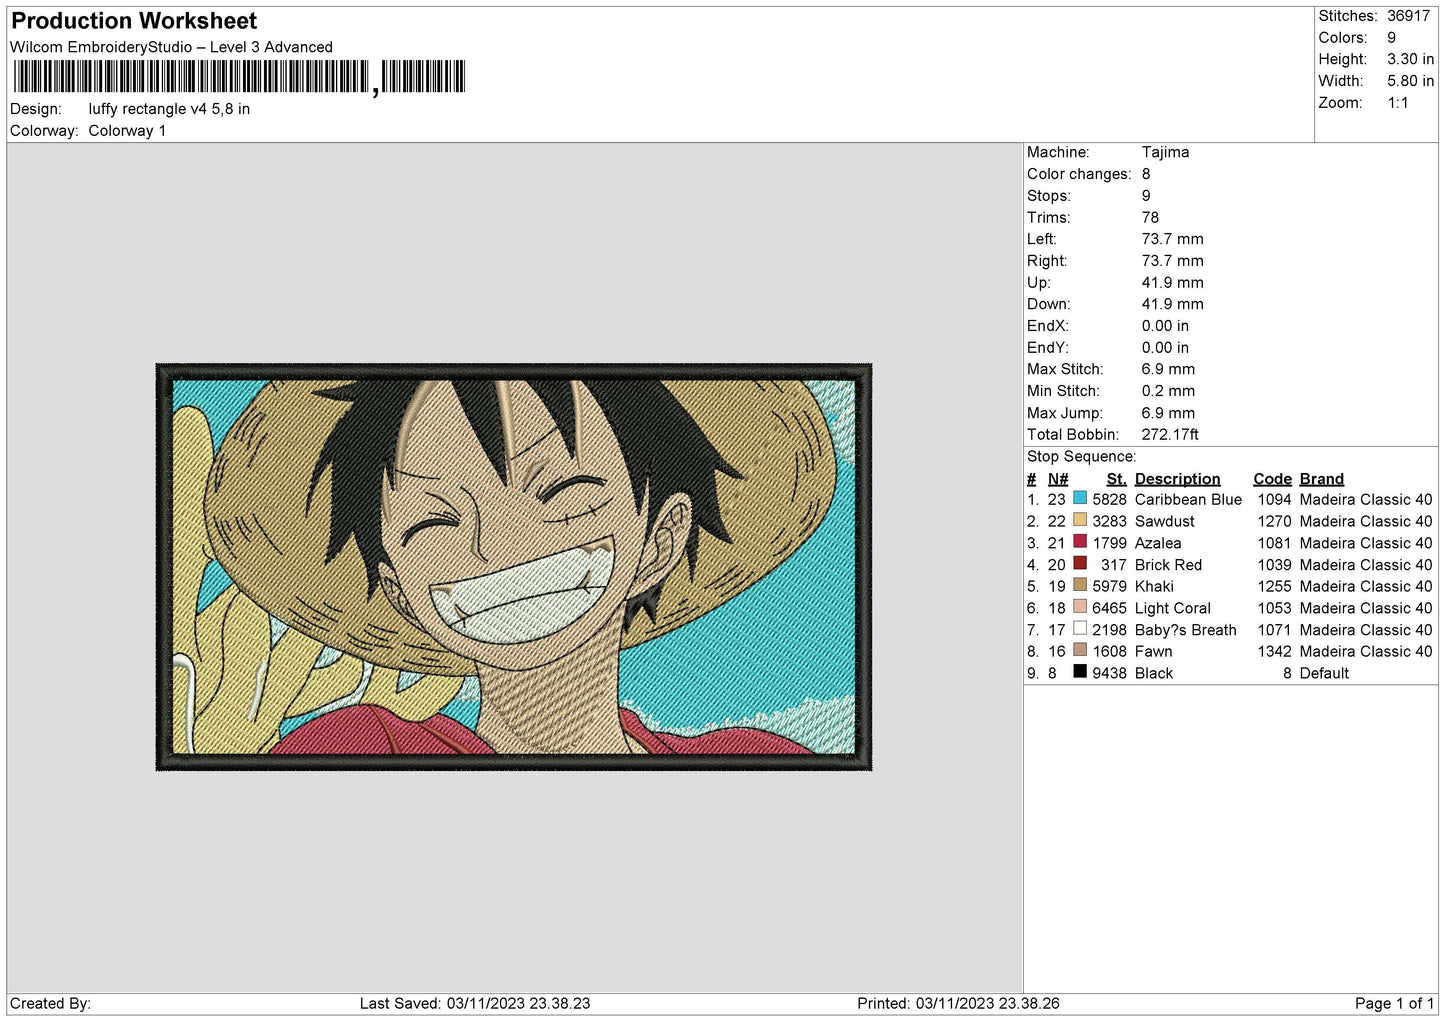
Task: Click thread code 1342
Action: pos(1274,652)
